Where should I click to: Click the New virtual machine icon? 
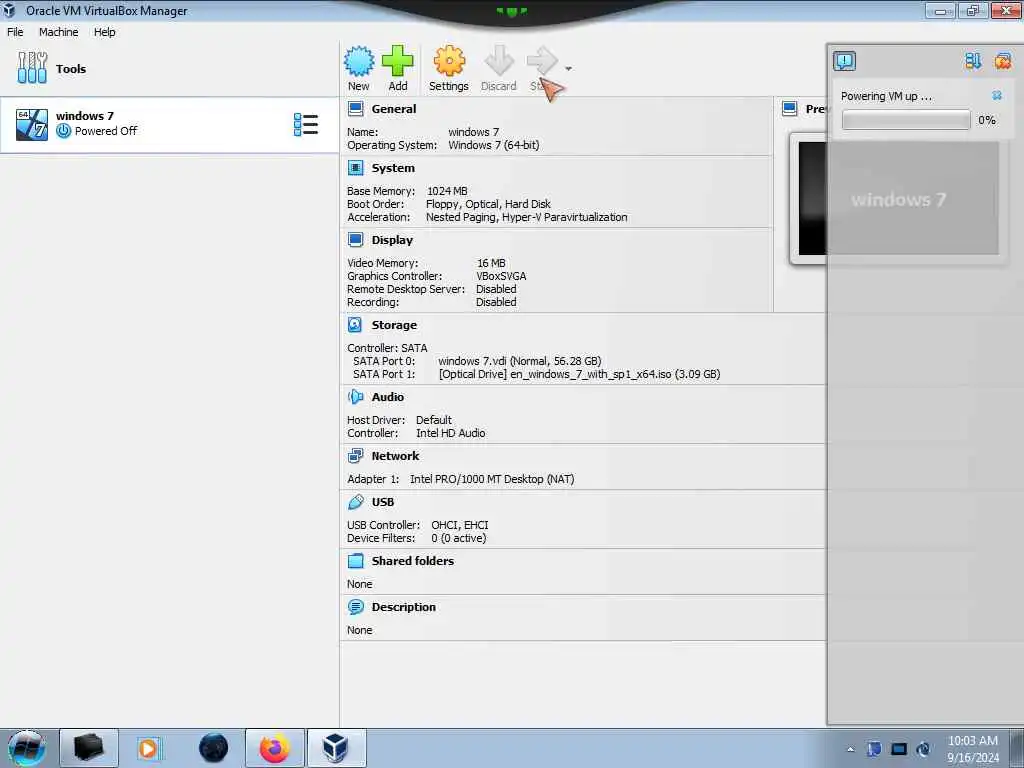point(359,61)
